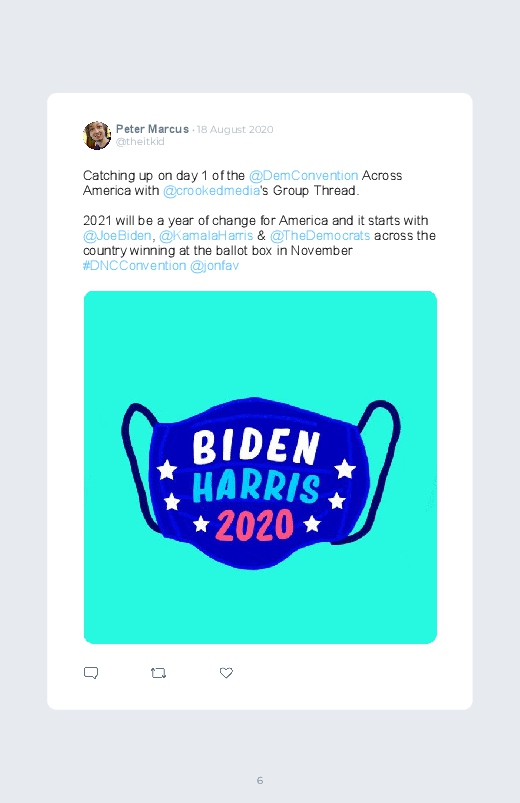Click the reply speech bubble icon

pyautogui.click(x=91, y=673)
